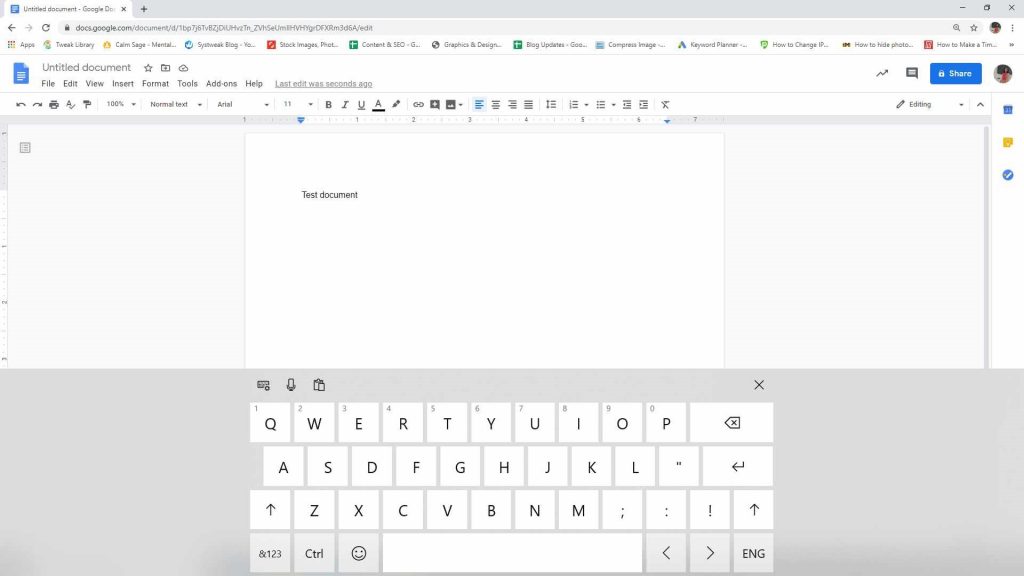Screen dimensions: 1024x576
Task: Decrease indent of paragraph
Action: [x=627, y=104]
